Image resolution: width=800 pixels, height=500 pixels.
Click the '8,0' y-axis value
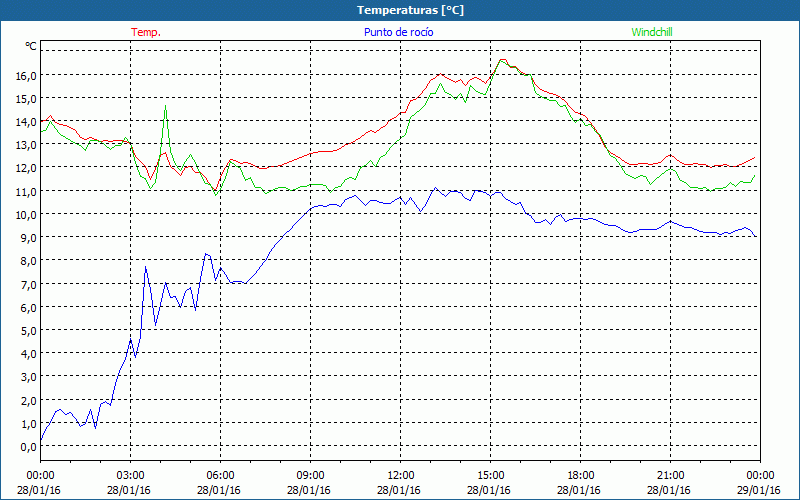point(29,261)
